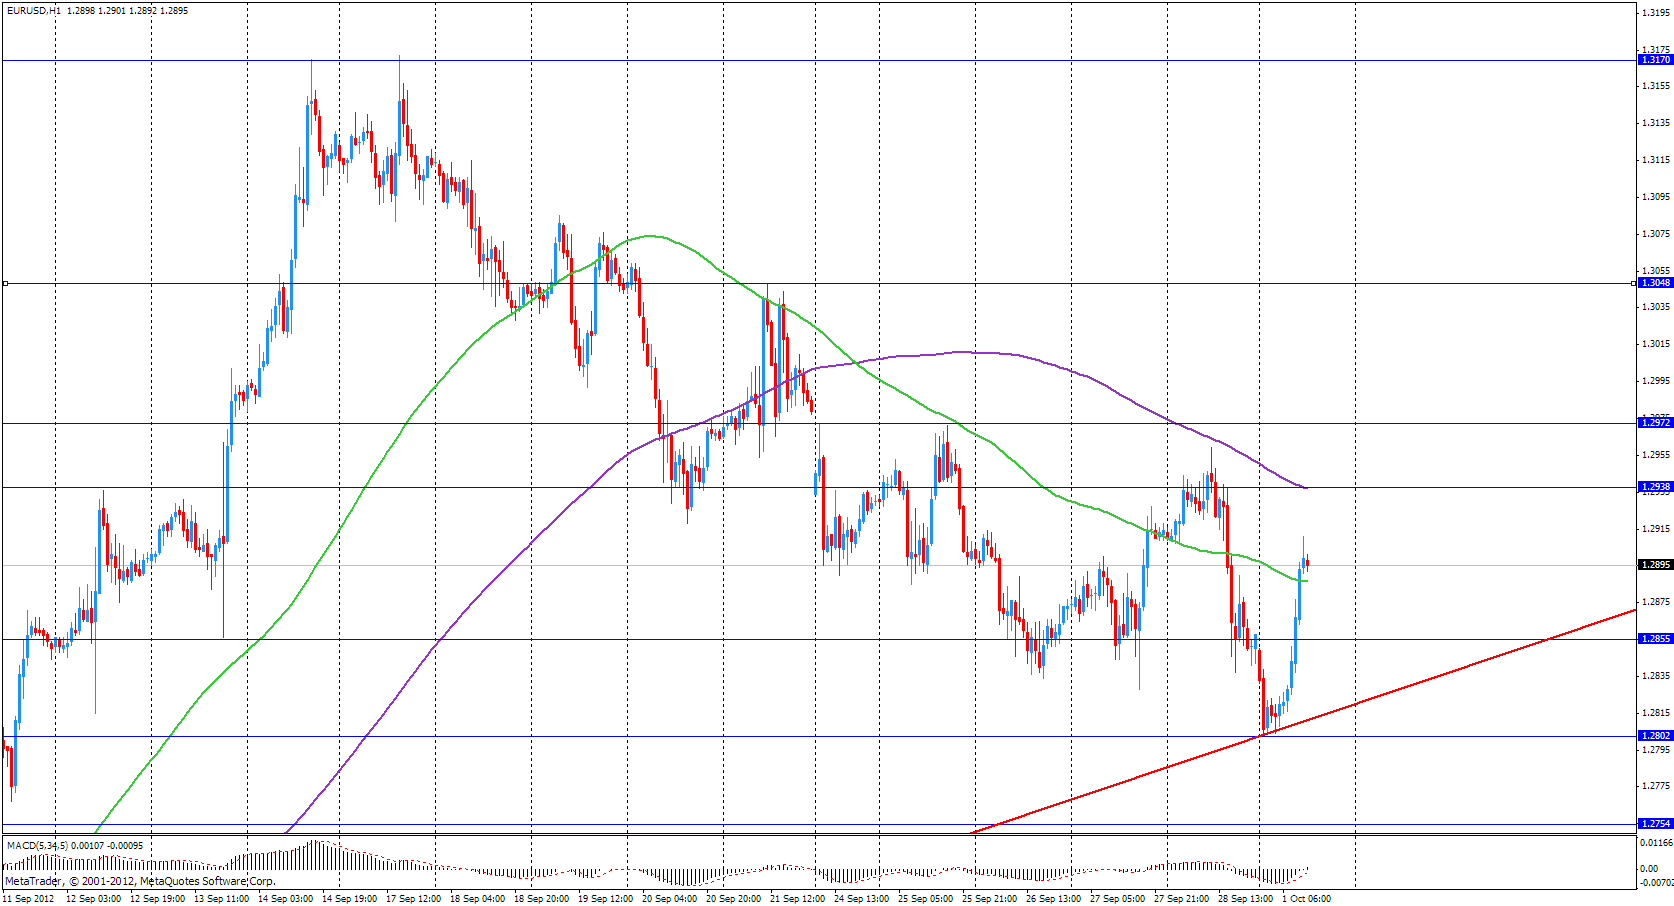Click the 1 Oct 06:00 time label
The height and width of the screenshot is (906, 1674).
pyautogui.click(x=1306, y=899)
